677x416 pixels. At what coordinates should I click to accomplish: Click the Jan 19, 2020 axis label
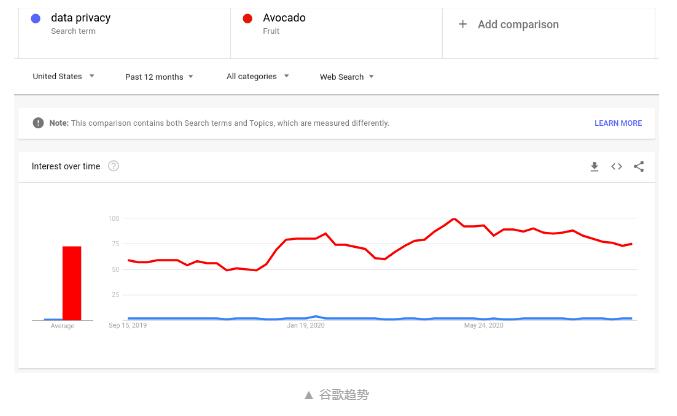tap(305, 325)
